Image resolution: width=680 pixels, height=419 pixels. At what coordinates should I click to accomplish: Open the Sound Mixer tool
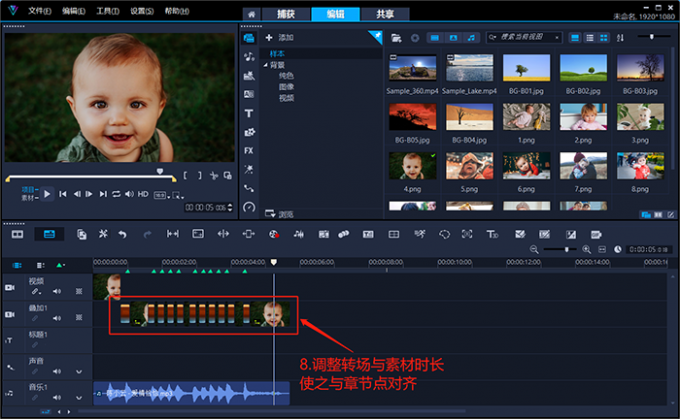click(x=298, y=234)
